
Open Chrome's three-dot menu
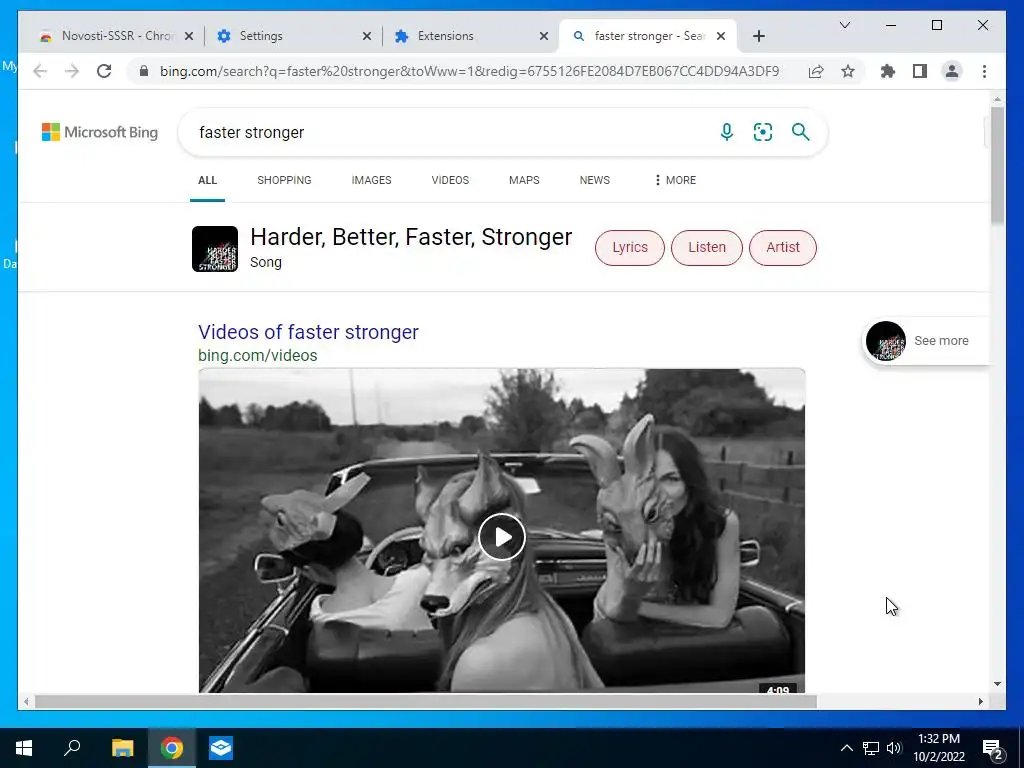984,71
